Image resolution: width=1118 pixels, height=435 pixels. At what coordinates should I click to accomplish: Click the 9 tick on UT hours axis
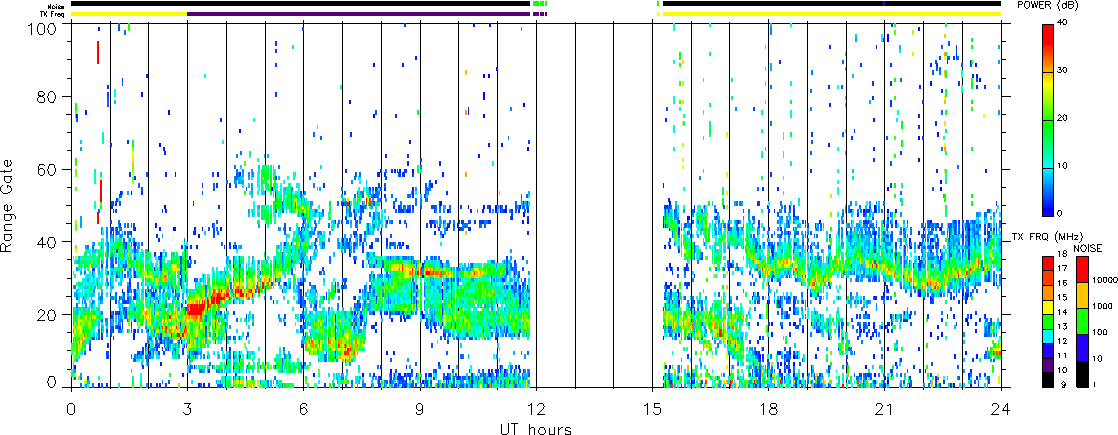(420, 409)
